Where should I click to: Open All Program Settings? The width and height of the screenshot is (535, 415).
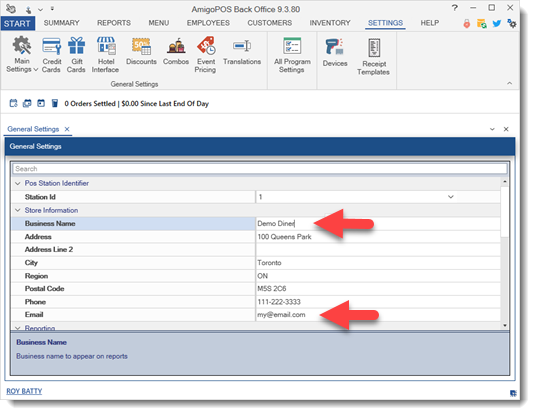coord(292,55)
